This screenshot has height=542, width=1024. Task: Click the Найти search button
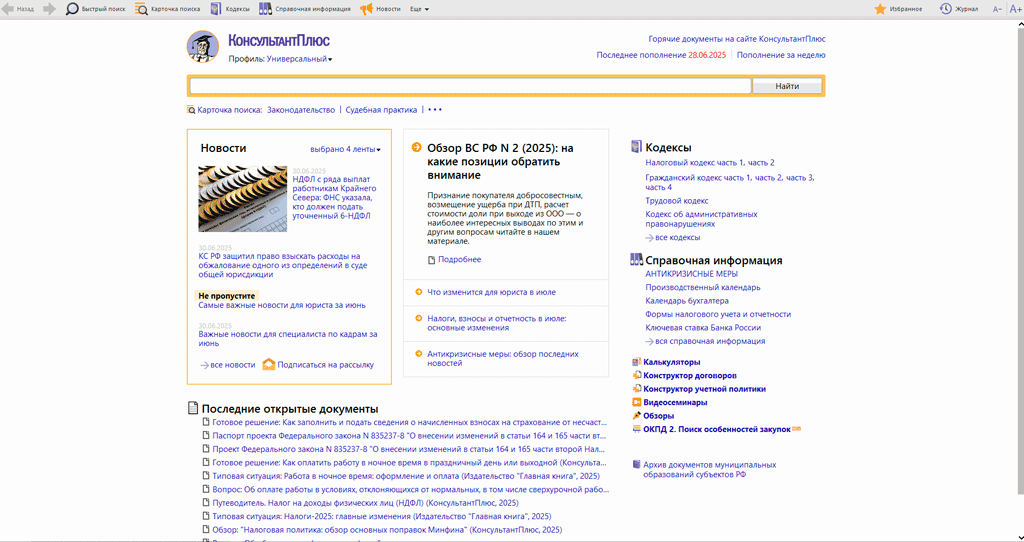tap(787, 86)
